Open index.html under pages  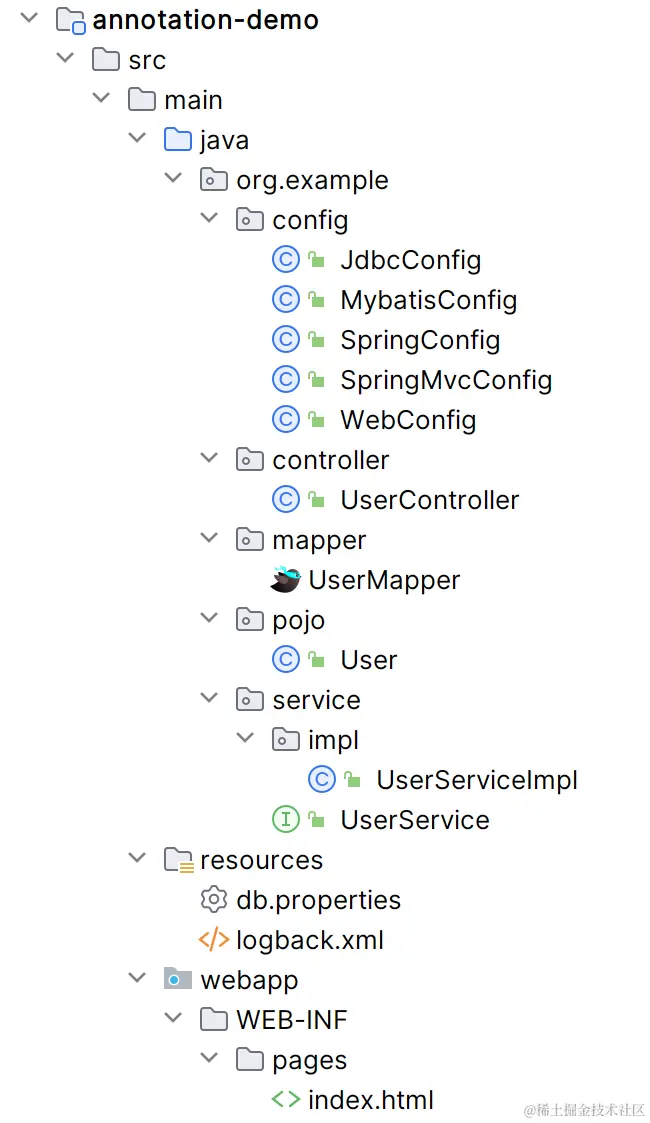pyautogui.click(x=371, y=1100)
